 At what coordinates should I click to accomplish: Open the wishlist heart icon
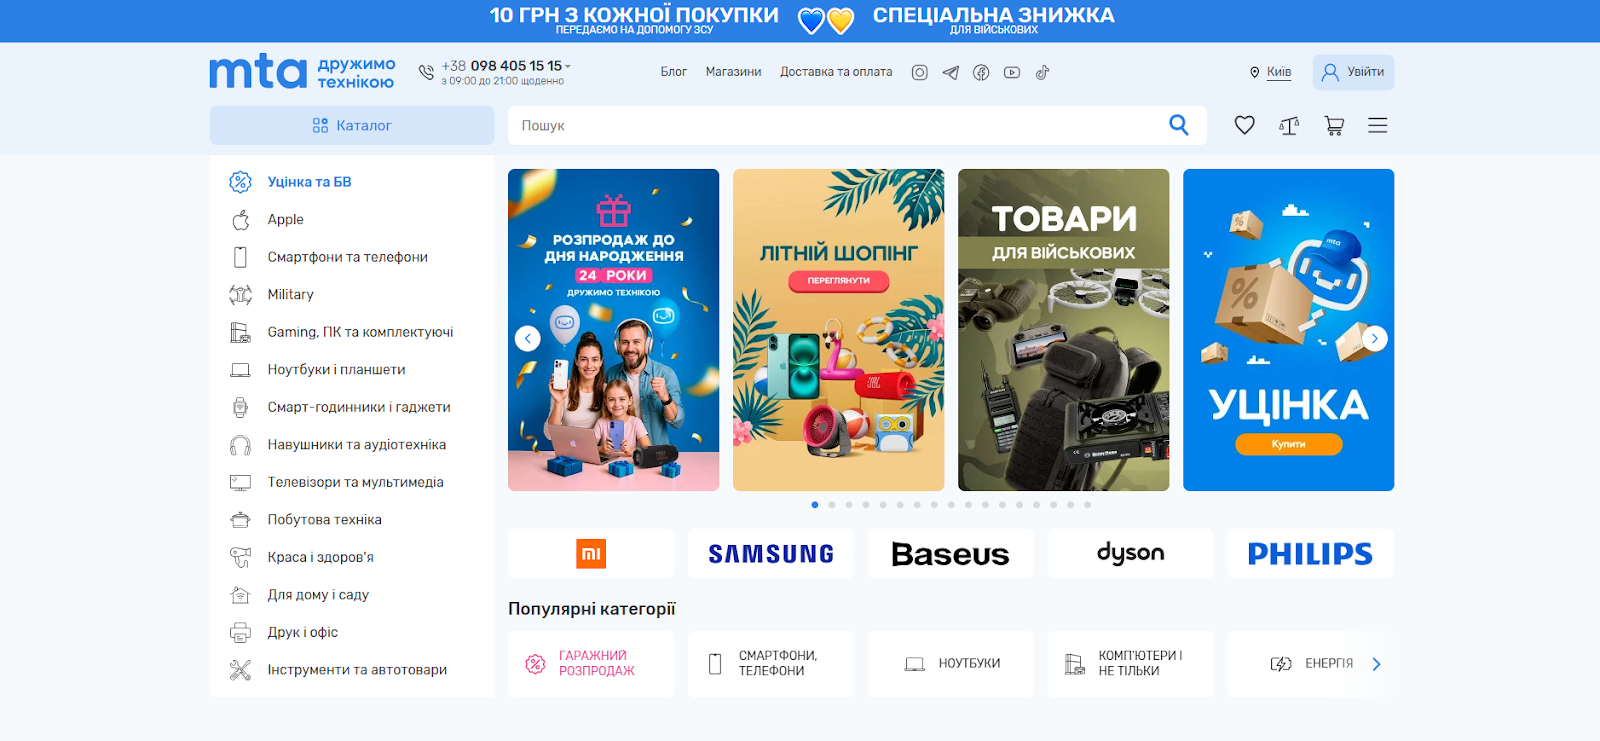click(x=1244, y=125)
